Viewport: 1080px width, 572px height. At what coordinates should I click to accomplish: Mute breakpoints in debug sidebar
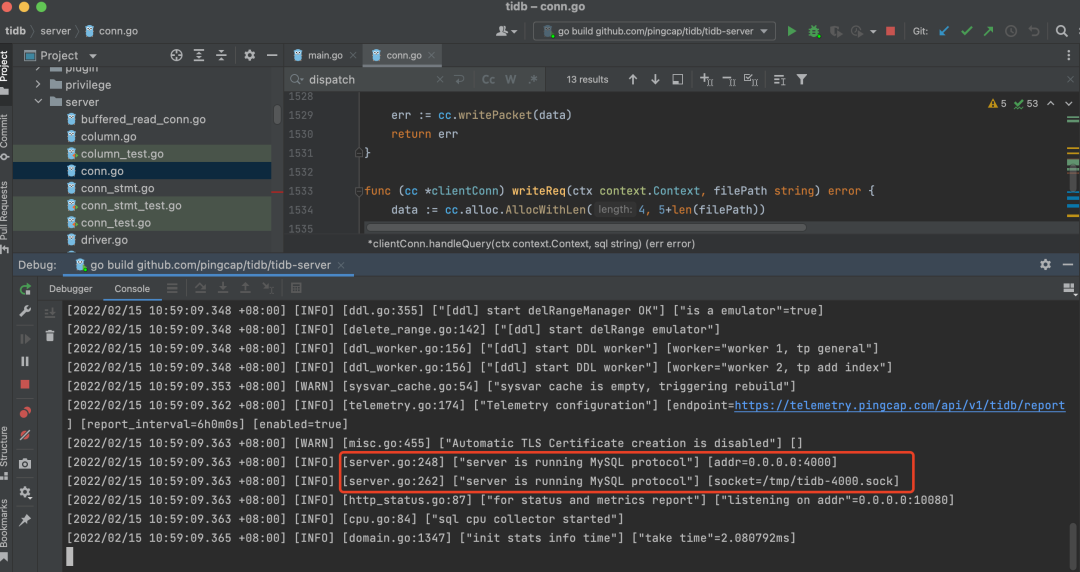click(x=25, y=435)
